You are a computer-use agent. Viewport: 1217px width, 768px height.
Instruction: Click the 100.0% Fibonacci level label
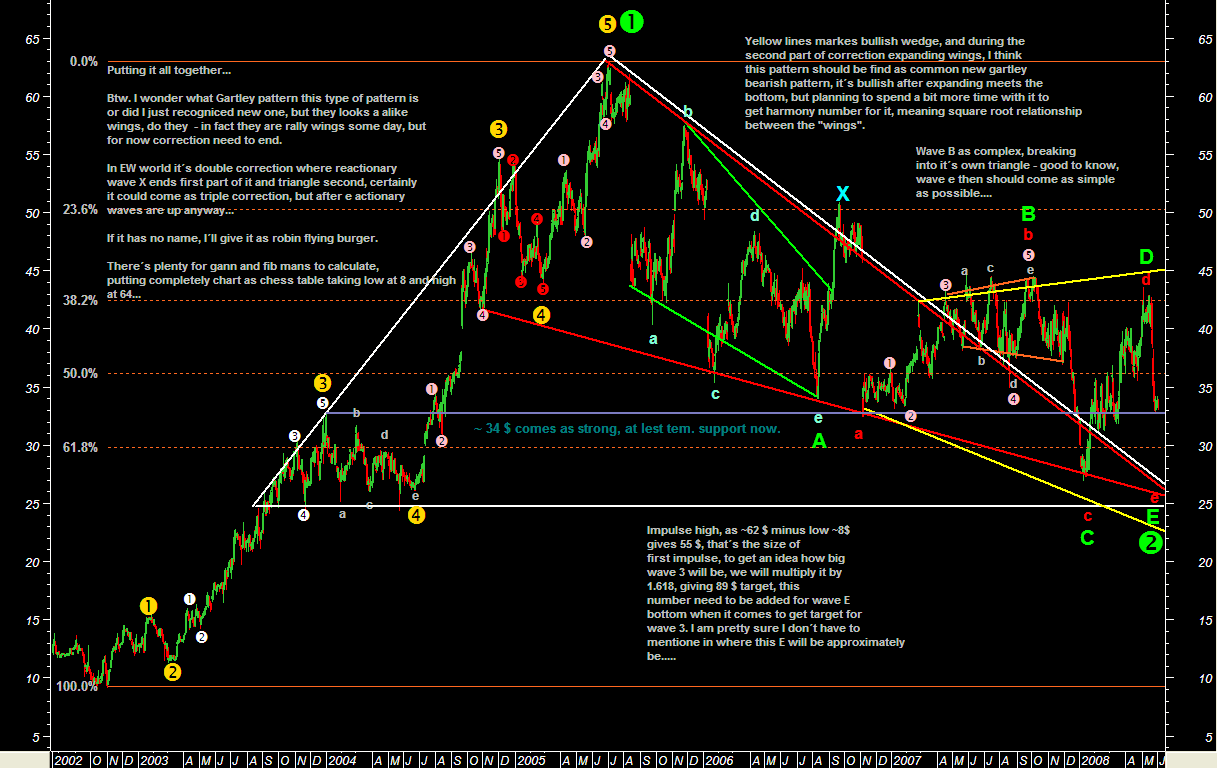(76, 686)
